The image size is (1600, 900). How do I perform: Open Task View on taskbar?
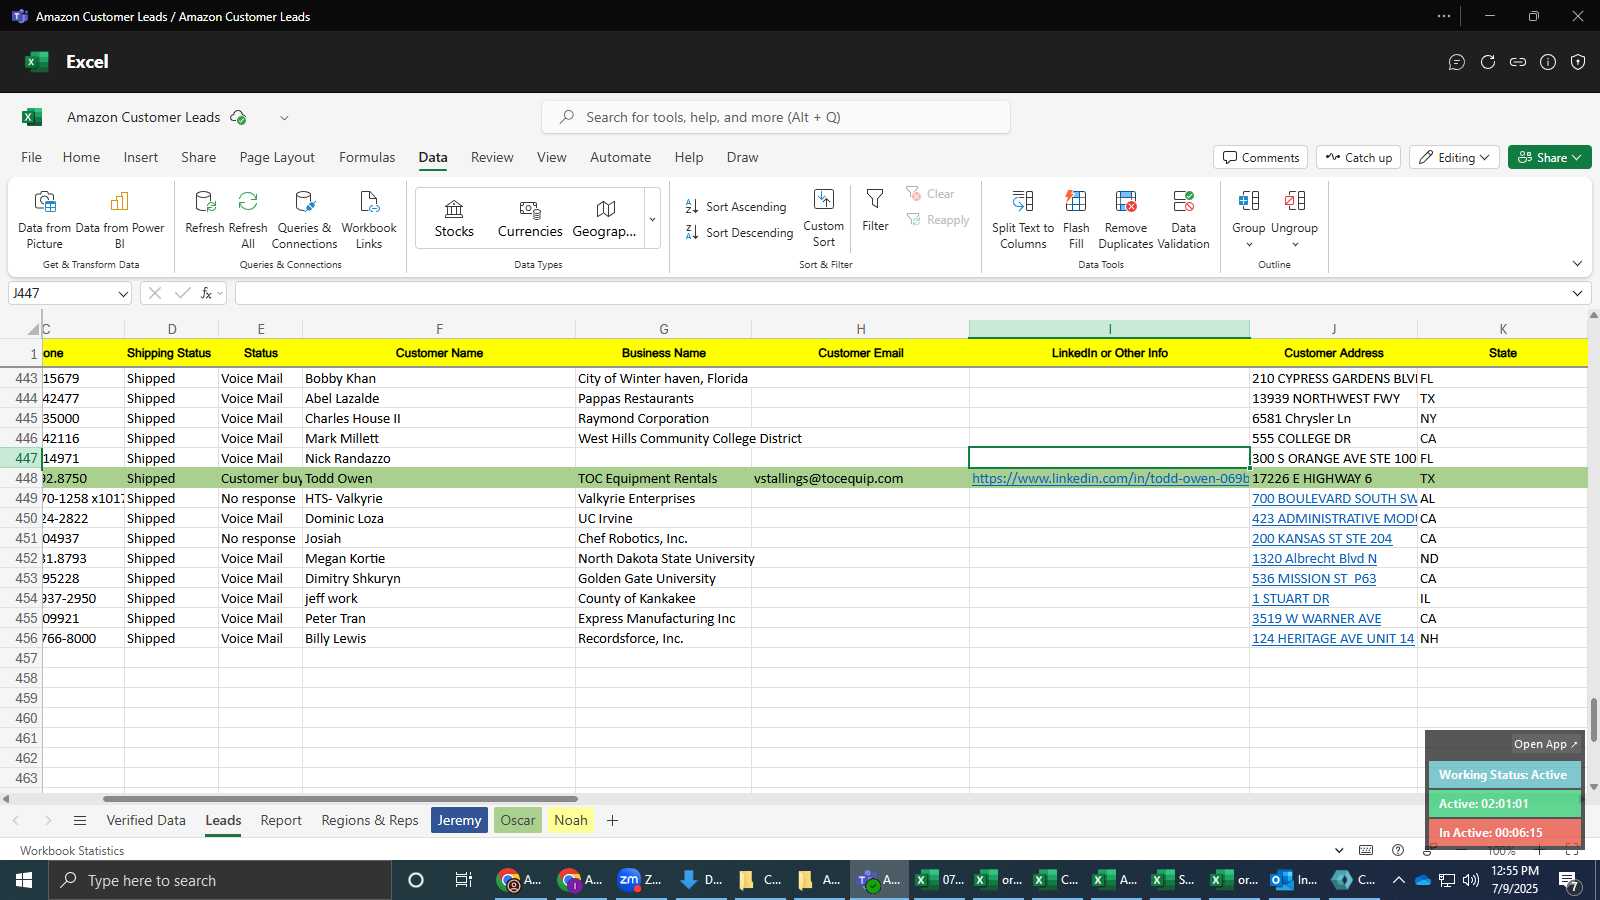click(463, 880)
